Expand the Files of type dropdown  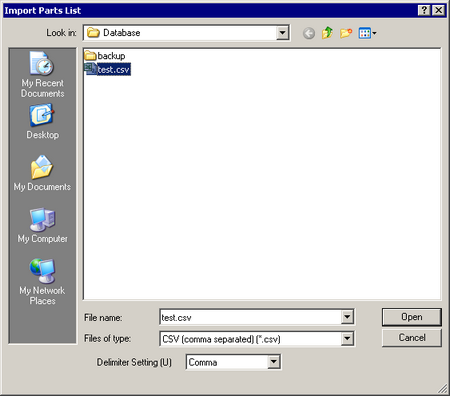pyautogui.click(x=347, y=339)
